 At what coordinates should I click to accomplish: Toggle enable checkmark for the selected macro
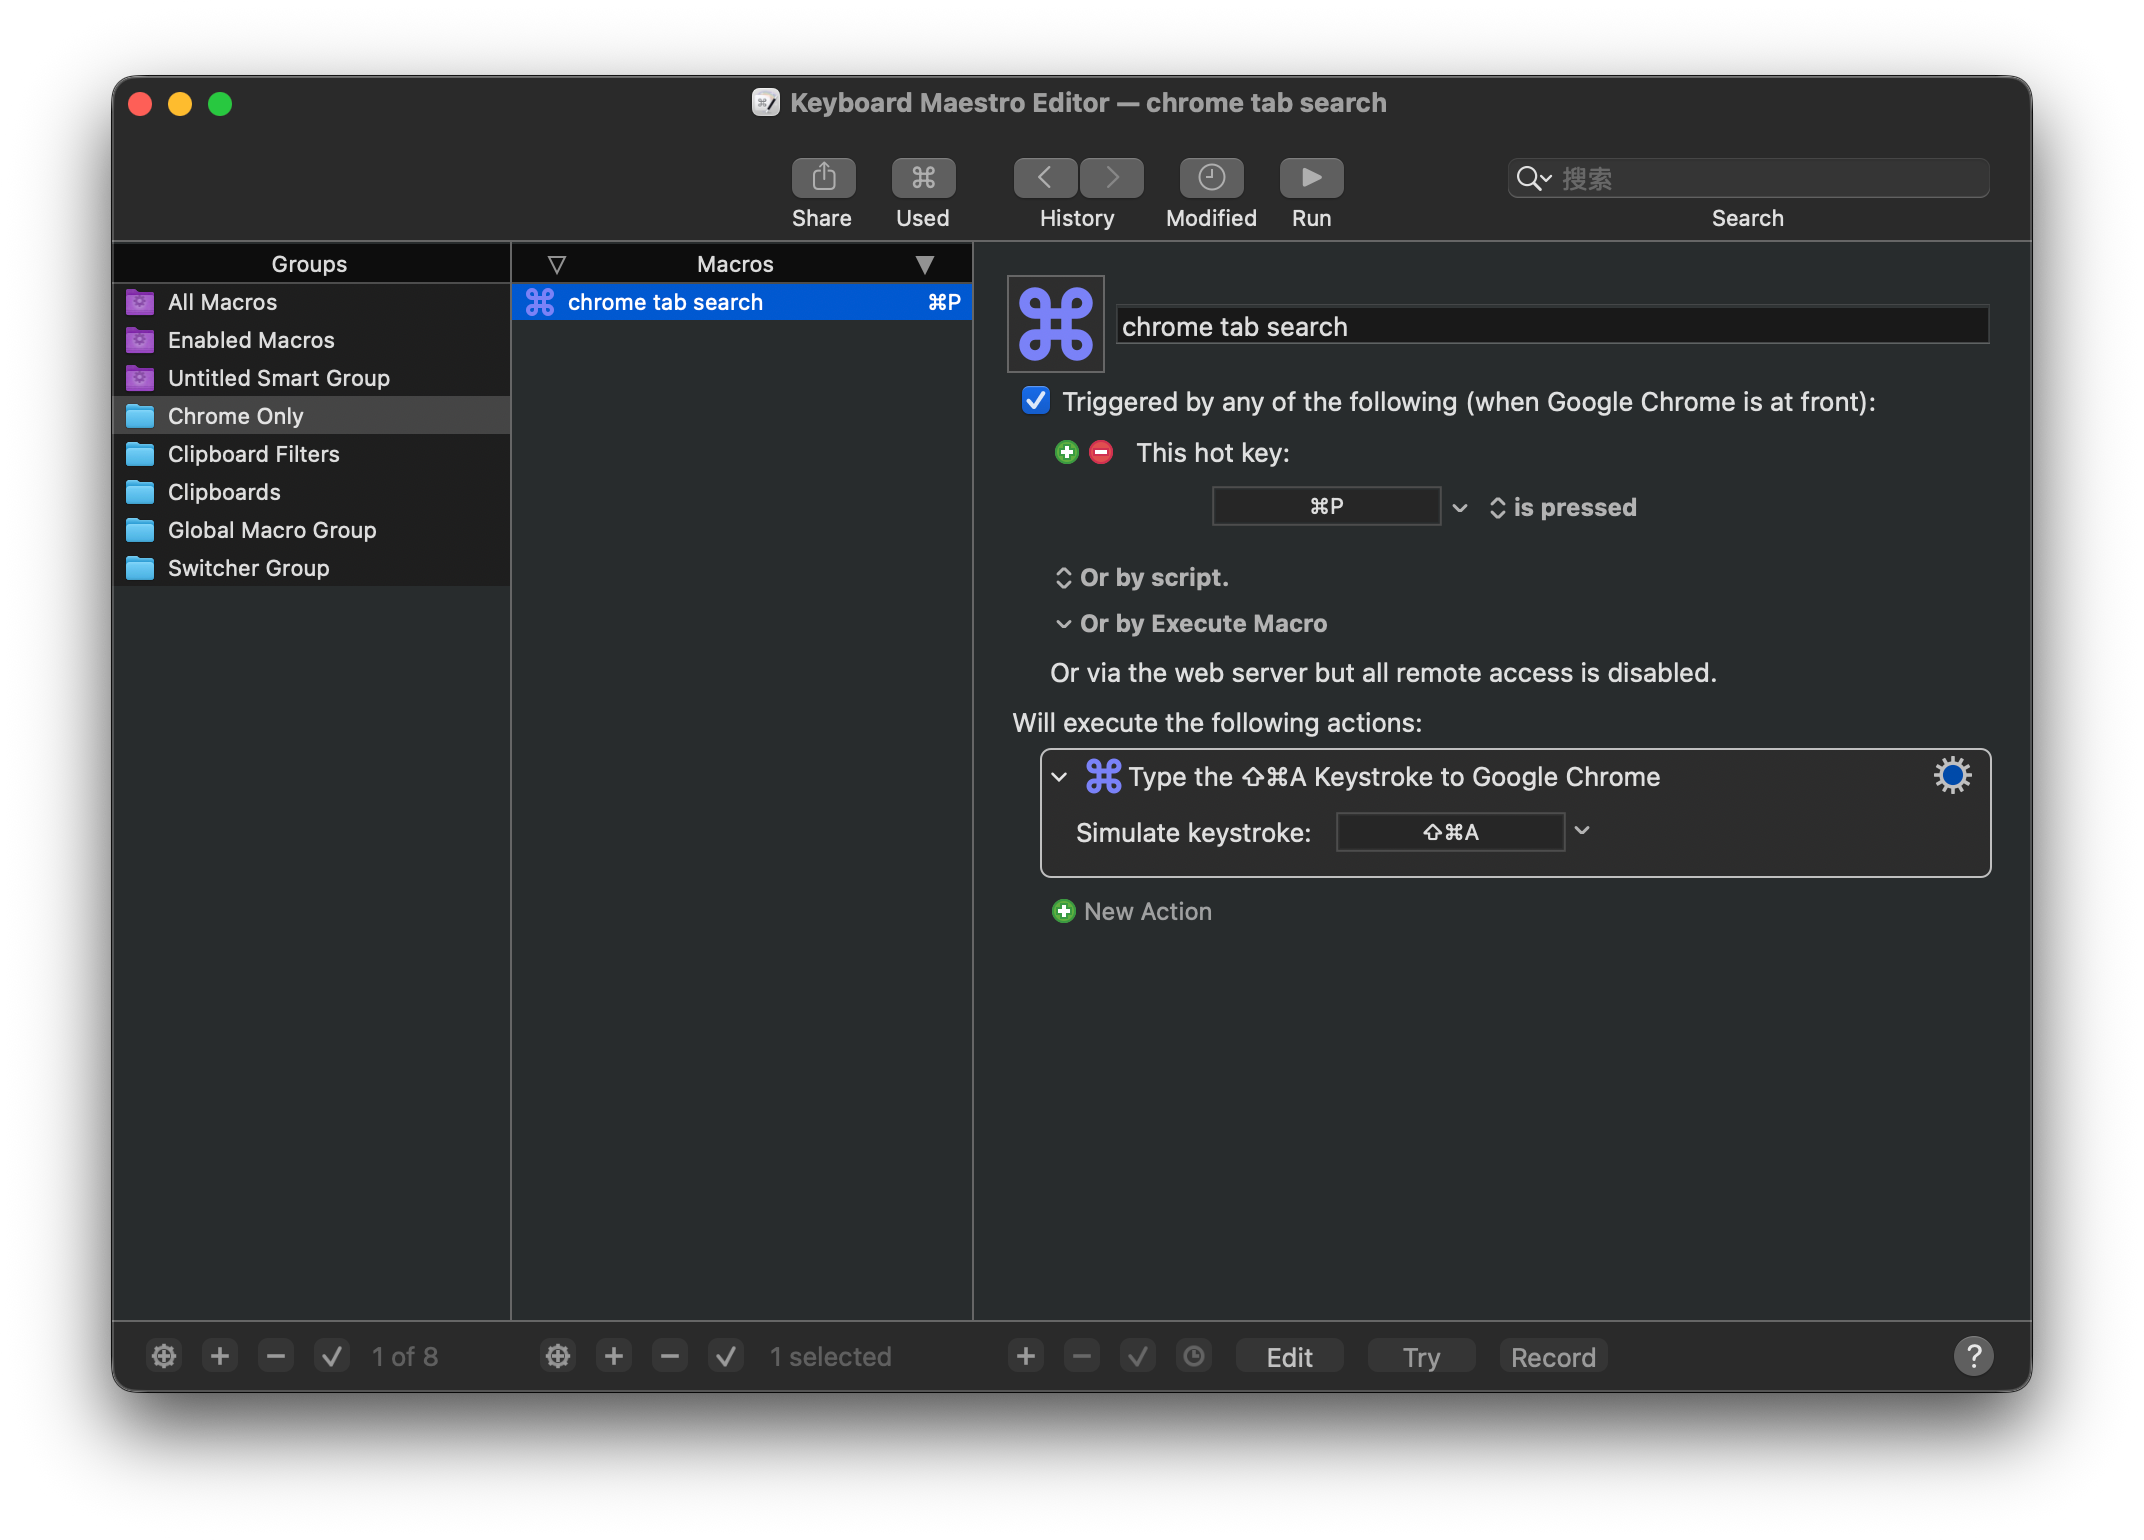tap(725, 1357)
